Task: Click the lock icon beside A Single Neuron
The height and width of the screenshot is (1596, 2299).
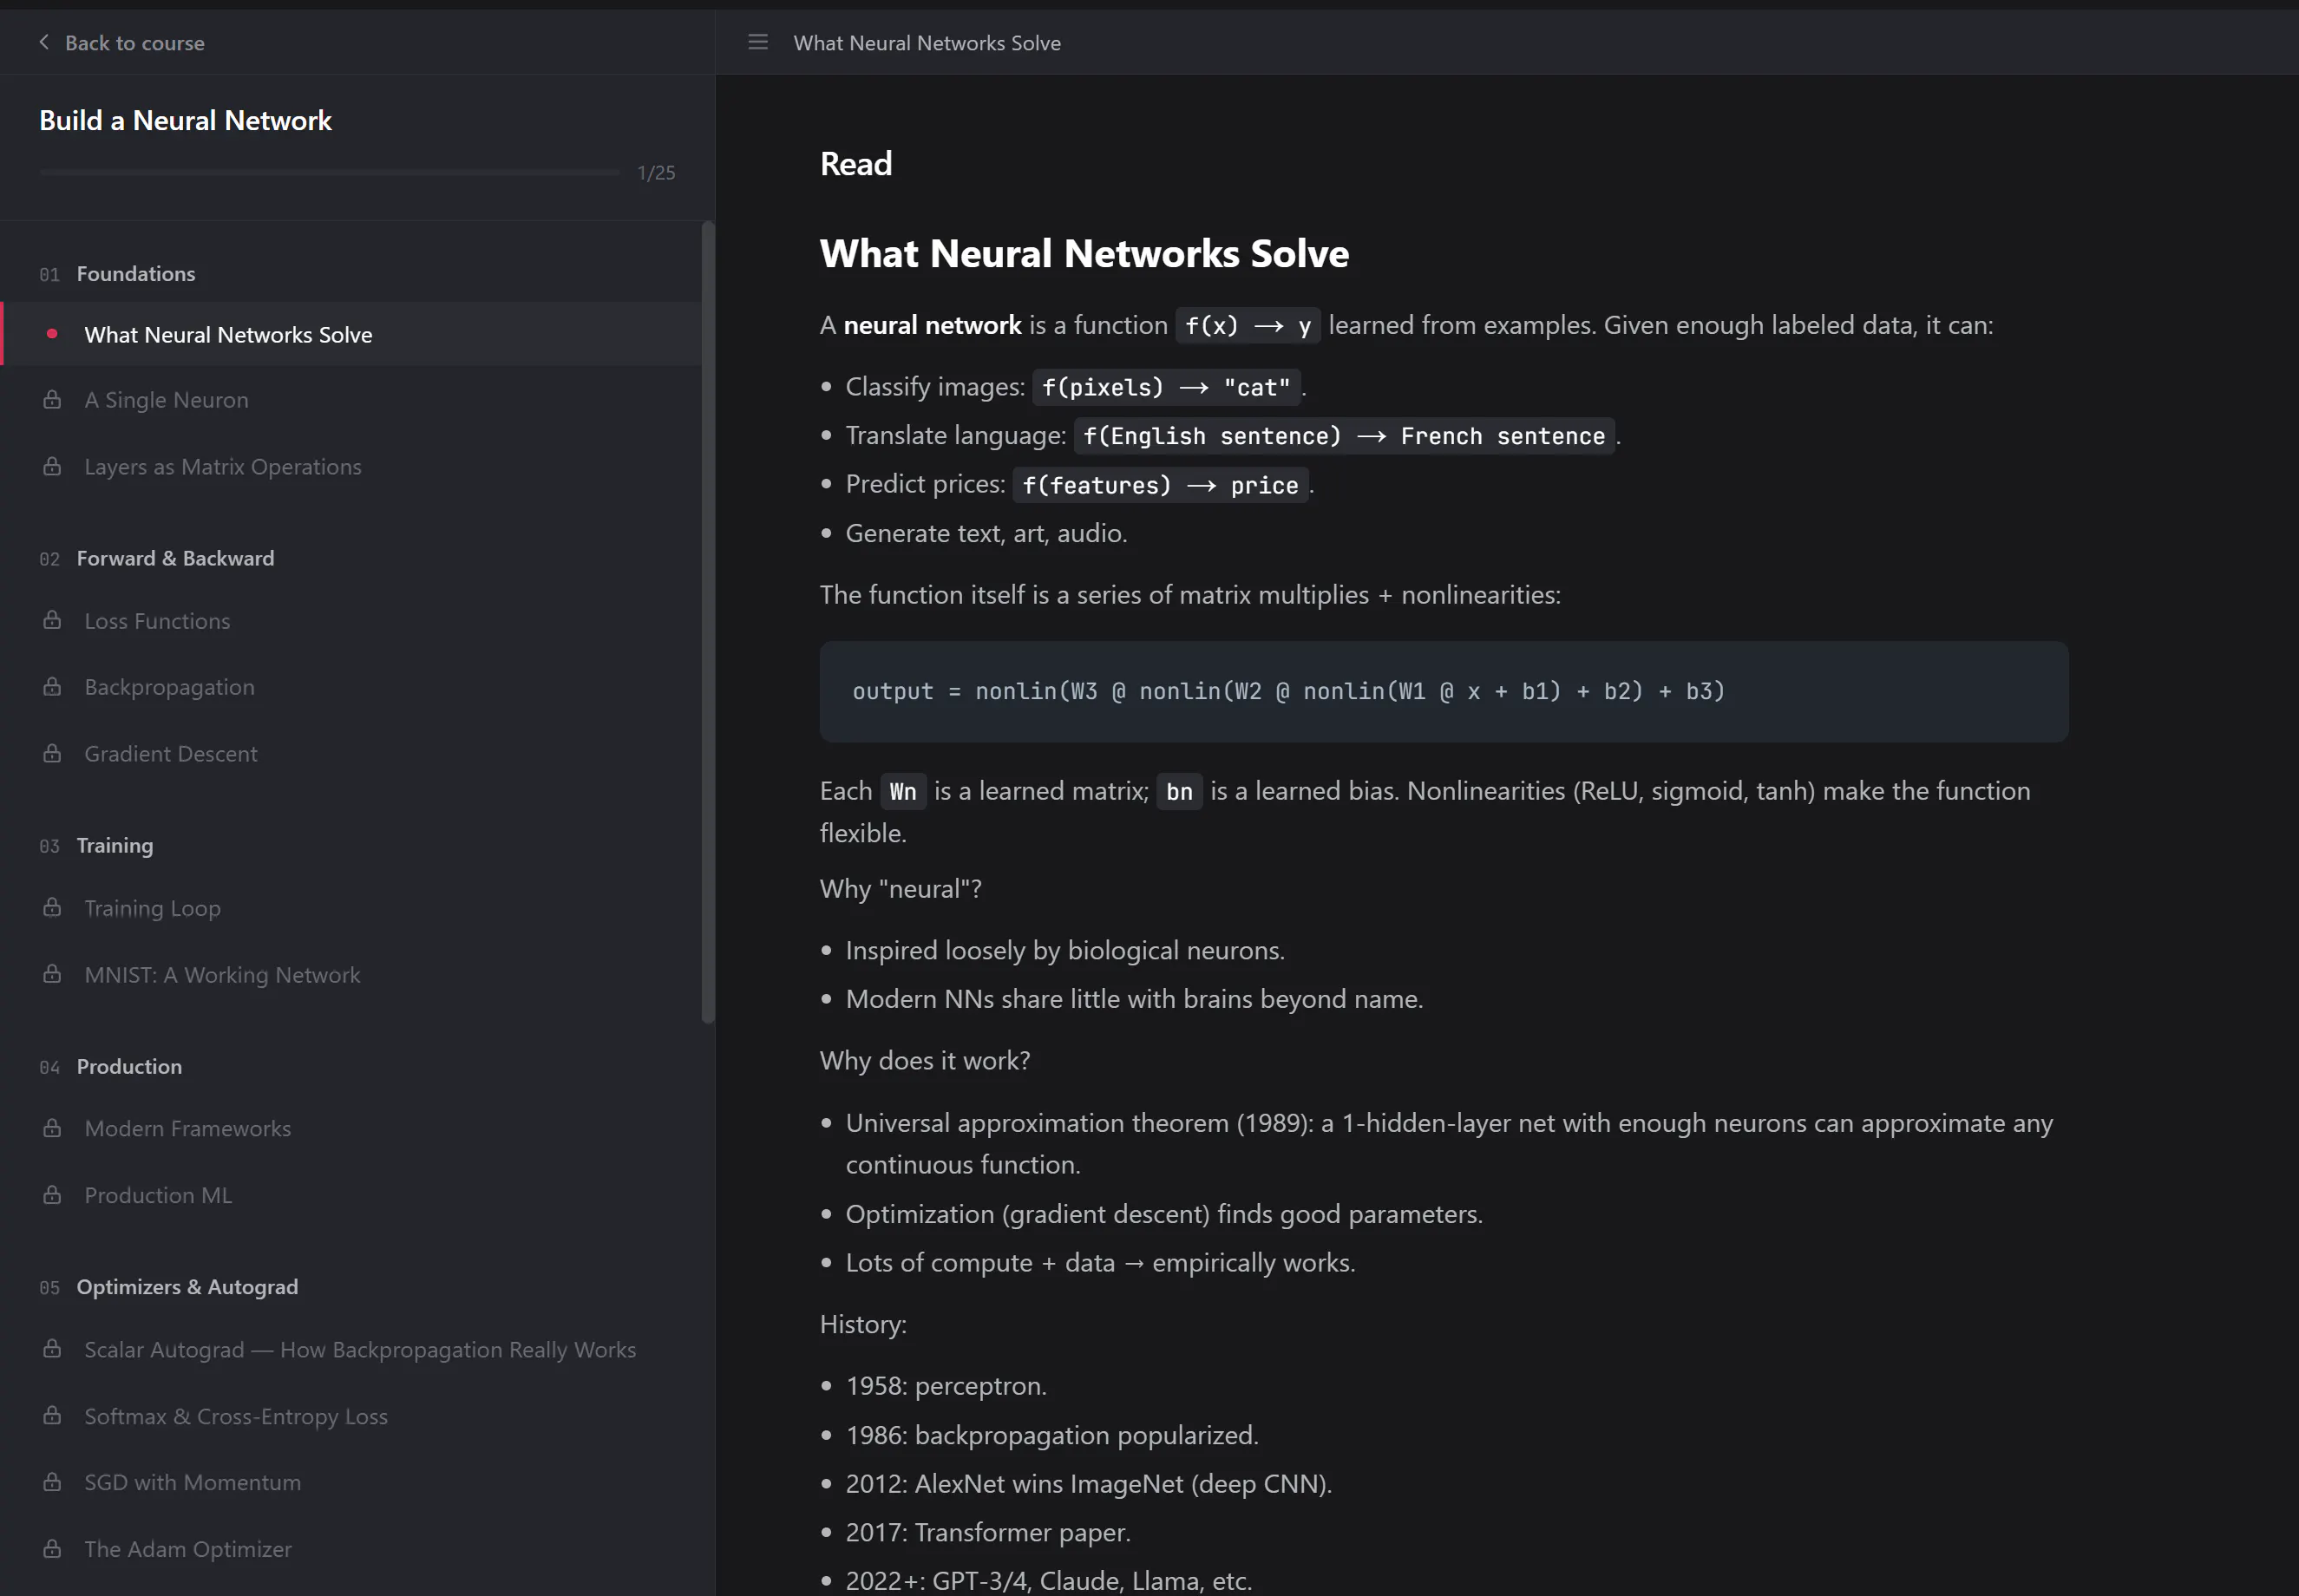Action: [52, 400]
